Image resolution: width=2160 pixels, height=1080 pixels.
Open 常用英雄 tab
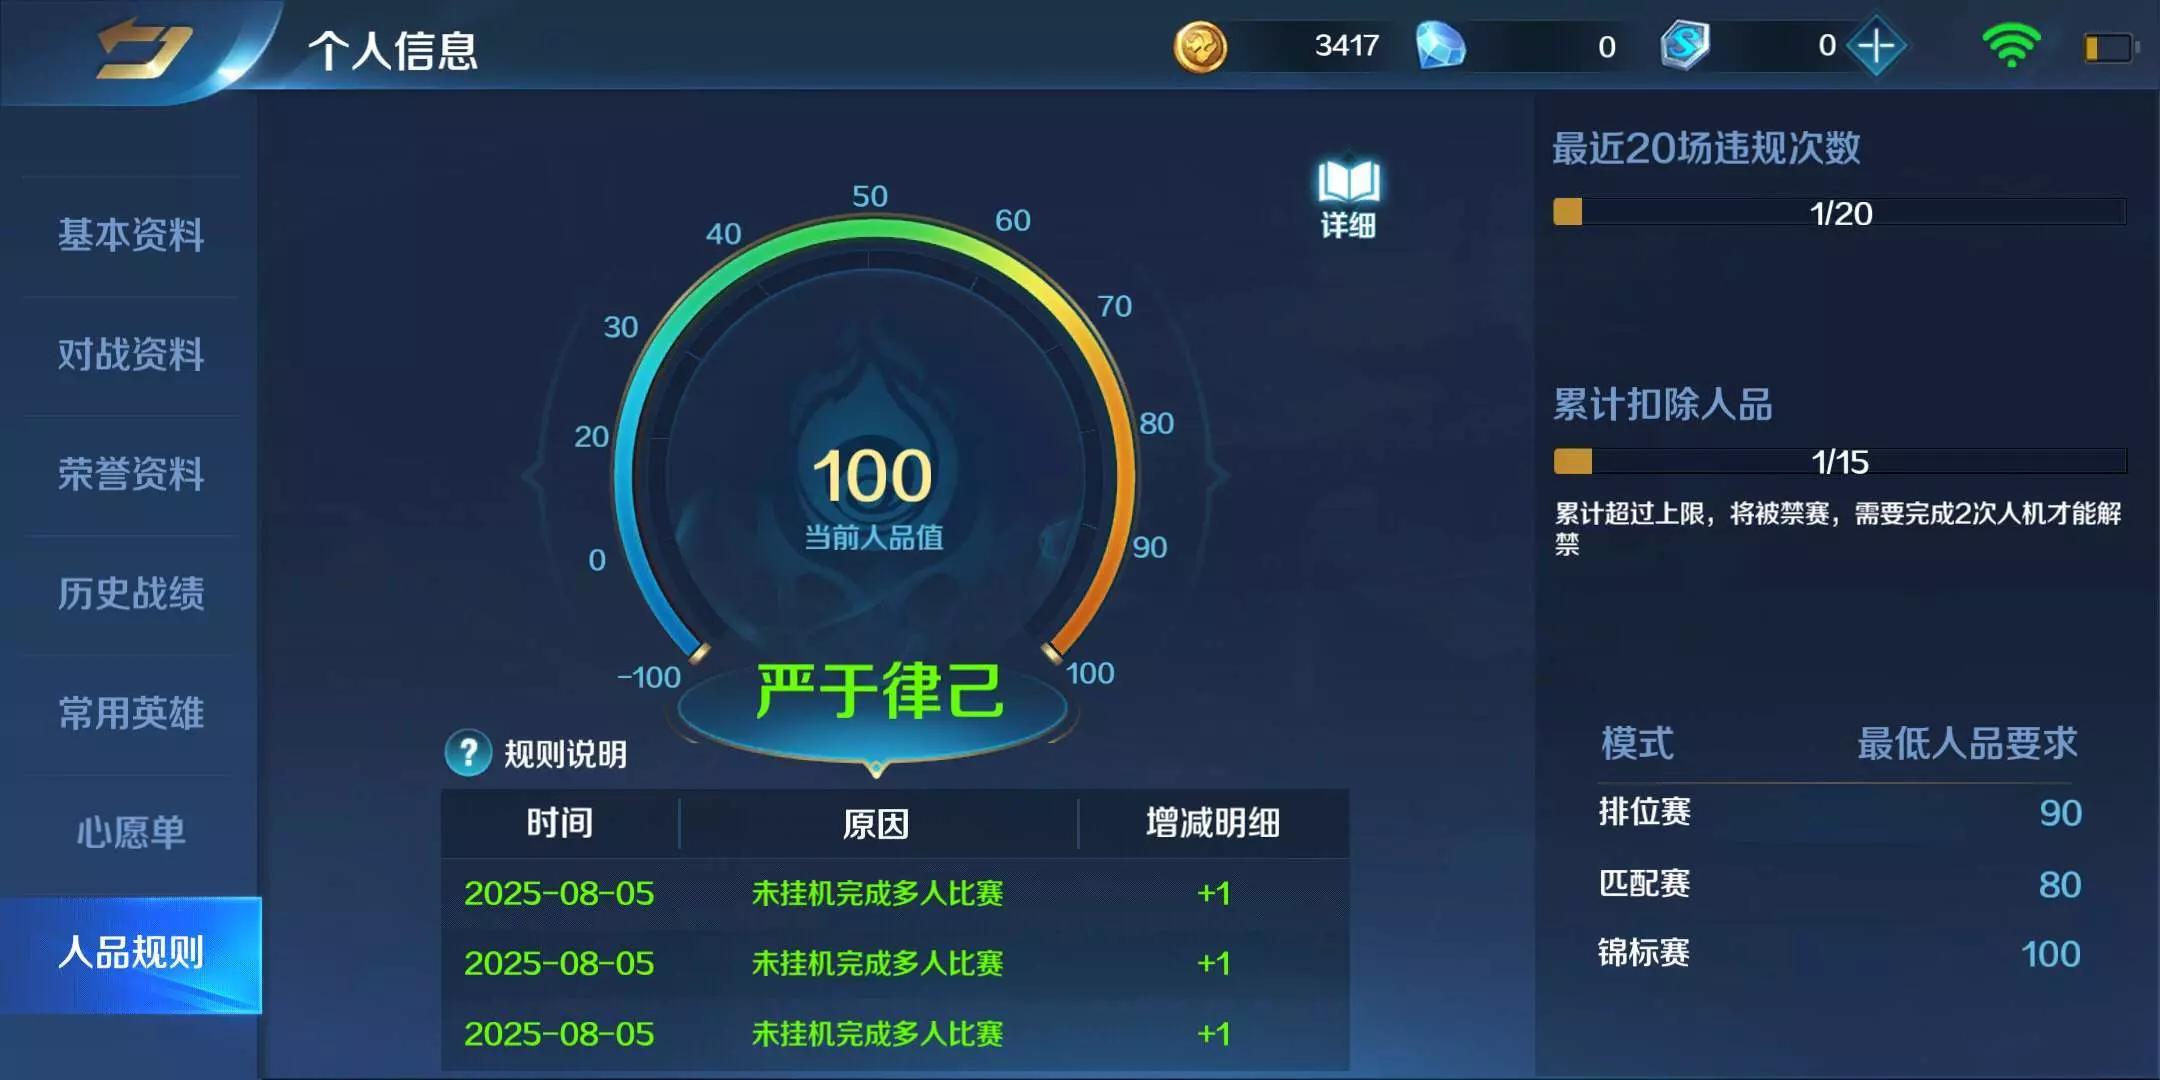(131, 713)
